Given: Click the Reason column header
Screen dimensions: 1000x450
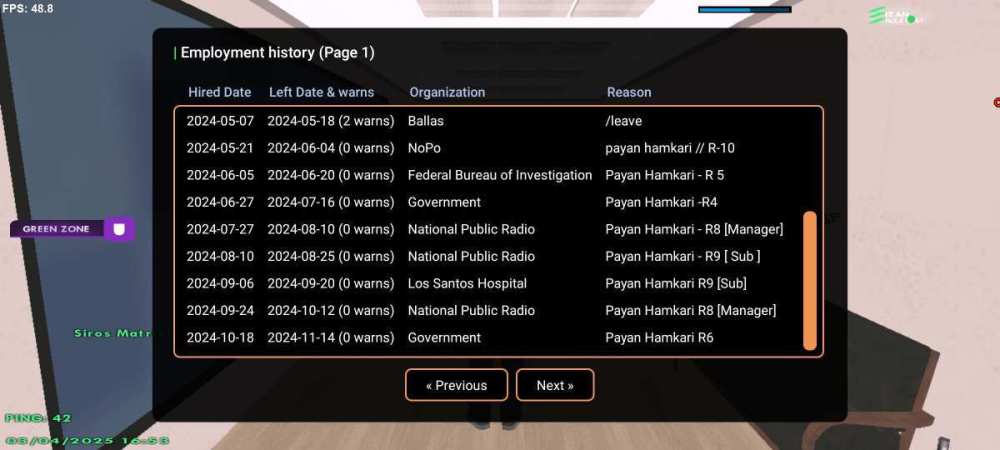Looking at the screenshot, I should click(x=629, y=92).
